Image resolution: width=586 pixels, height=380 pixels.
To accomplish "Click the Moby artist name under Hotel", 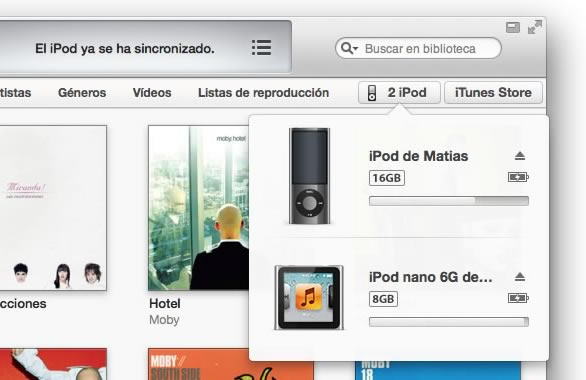I will (164, 320).
